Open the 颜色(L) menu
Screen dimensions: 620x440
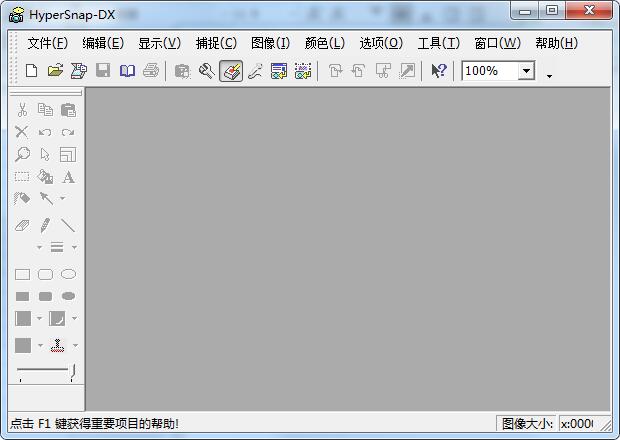(x=325, y=43)
